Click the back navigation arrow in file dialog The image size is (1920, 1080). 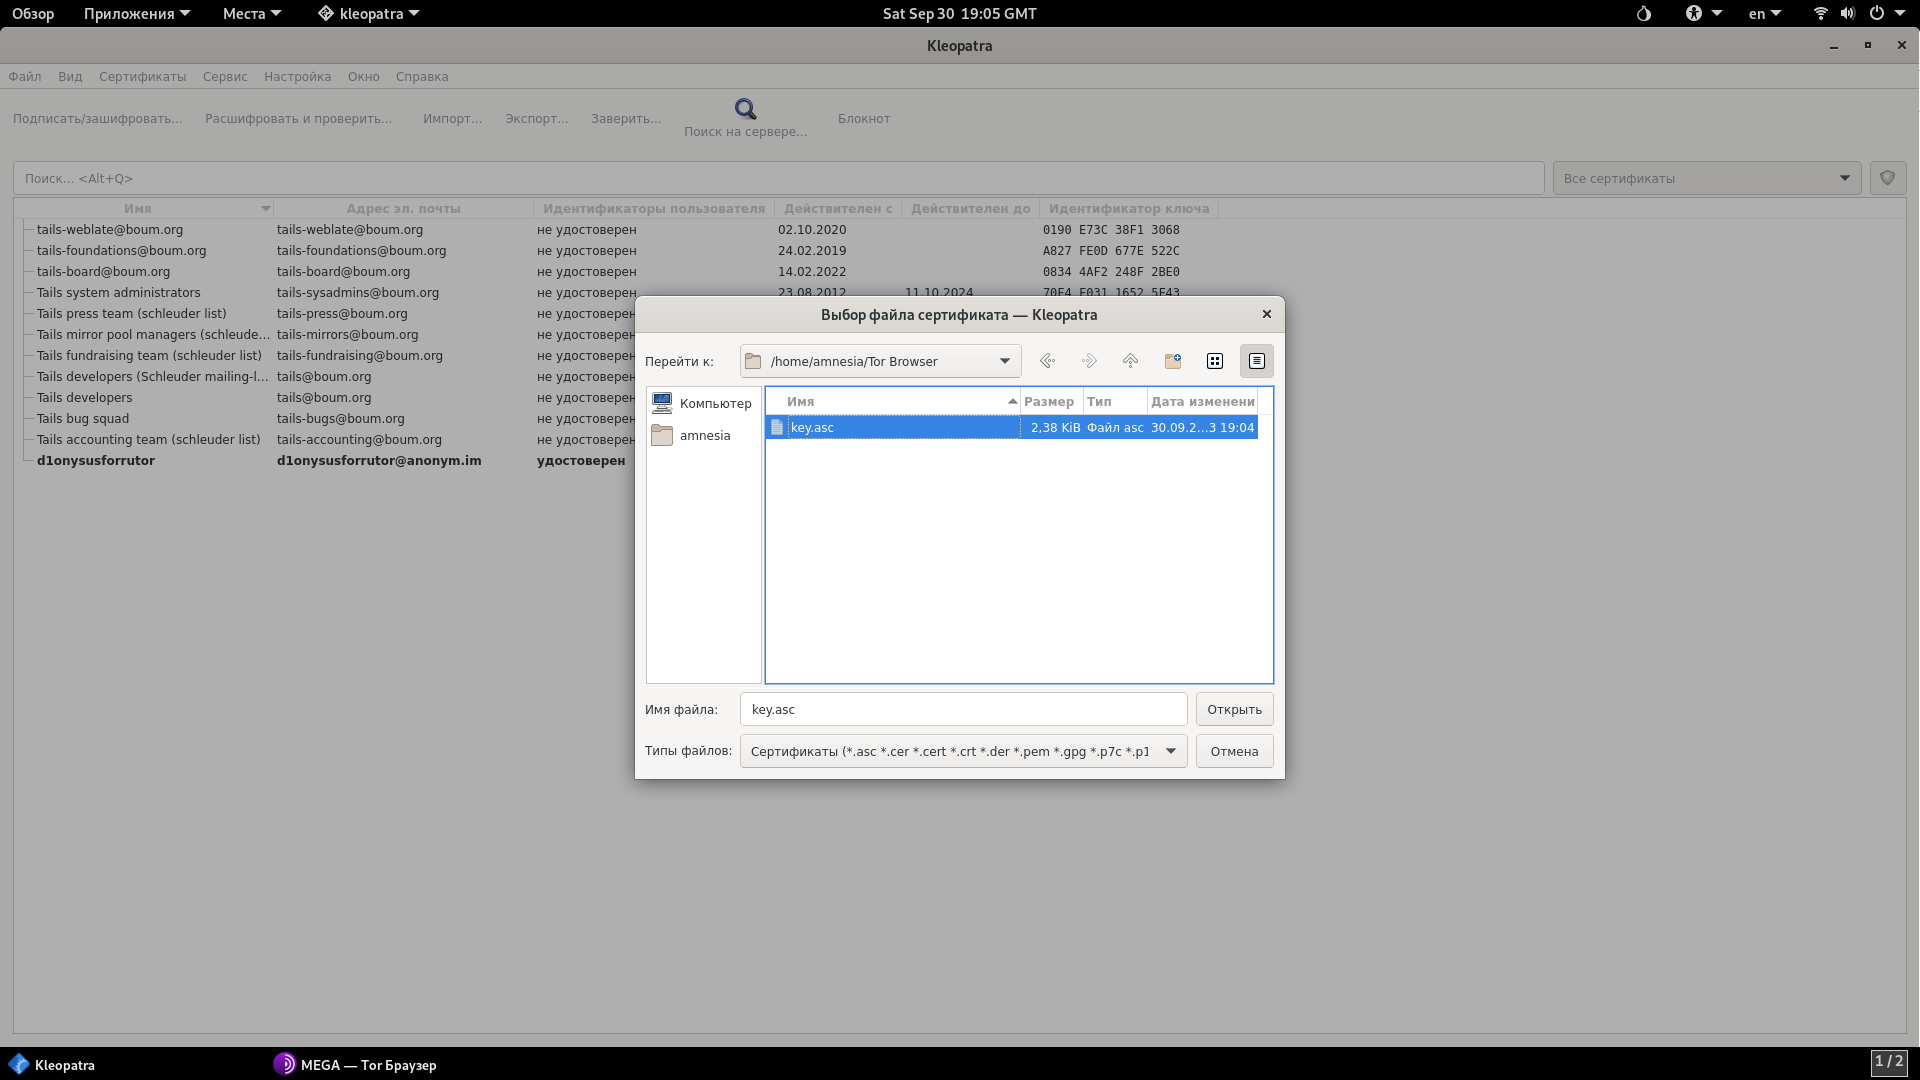tap(1047, 361)
